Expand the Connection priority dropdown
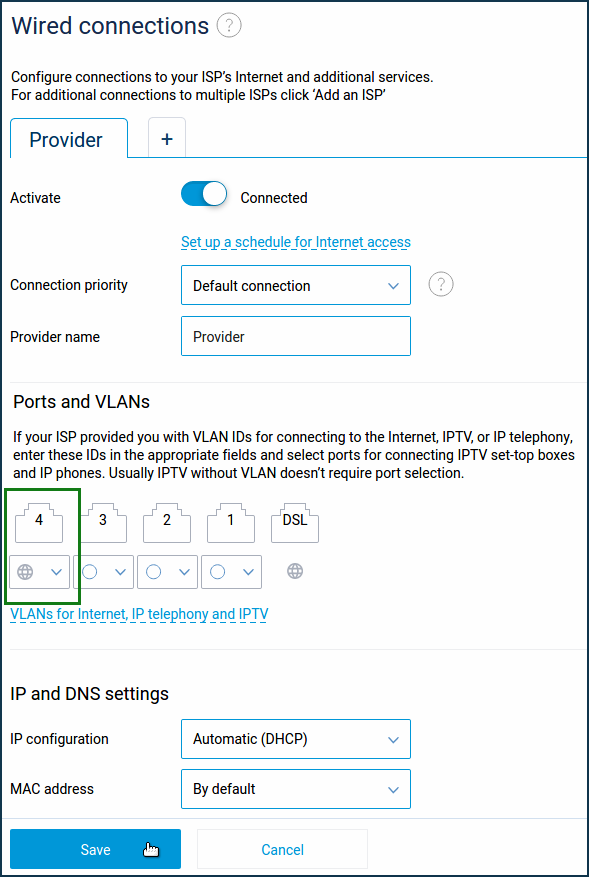Screen dimensions: 589x877 (x=296, y=285)
